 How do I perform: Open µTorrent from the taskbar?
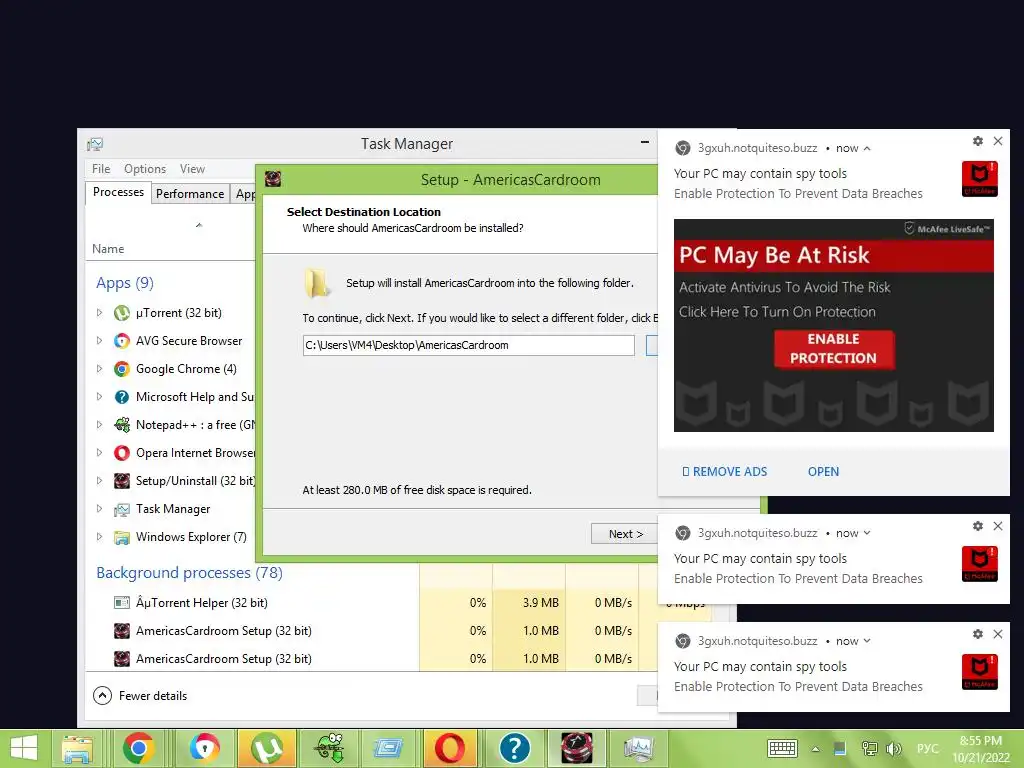click(x=266, y=748)
